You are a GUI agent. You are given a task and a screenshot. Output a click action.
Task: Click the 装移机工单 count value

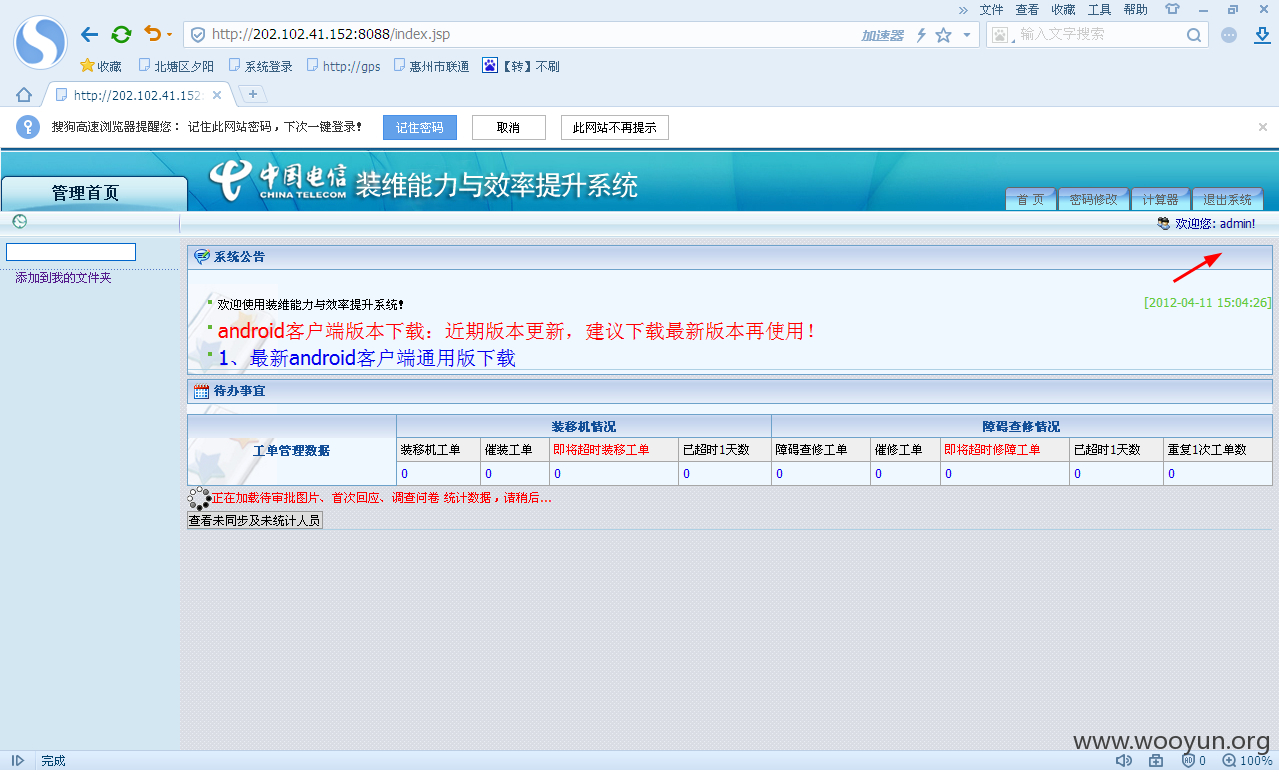404,474
